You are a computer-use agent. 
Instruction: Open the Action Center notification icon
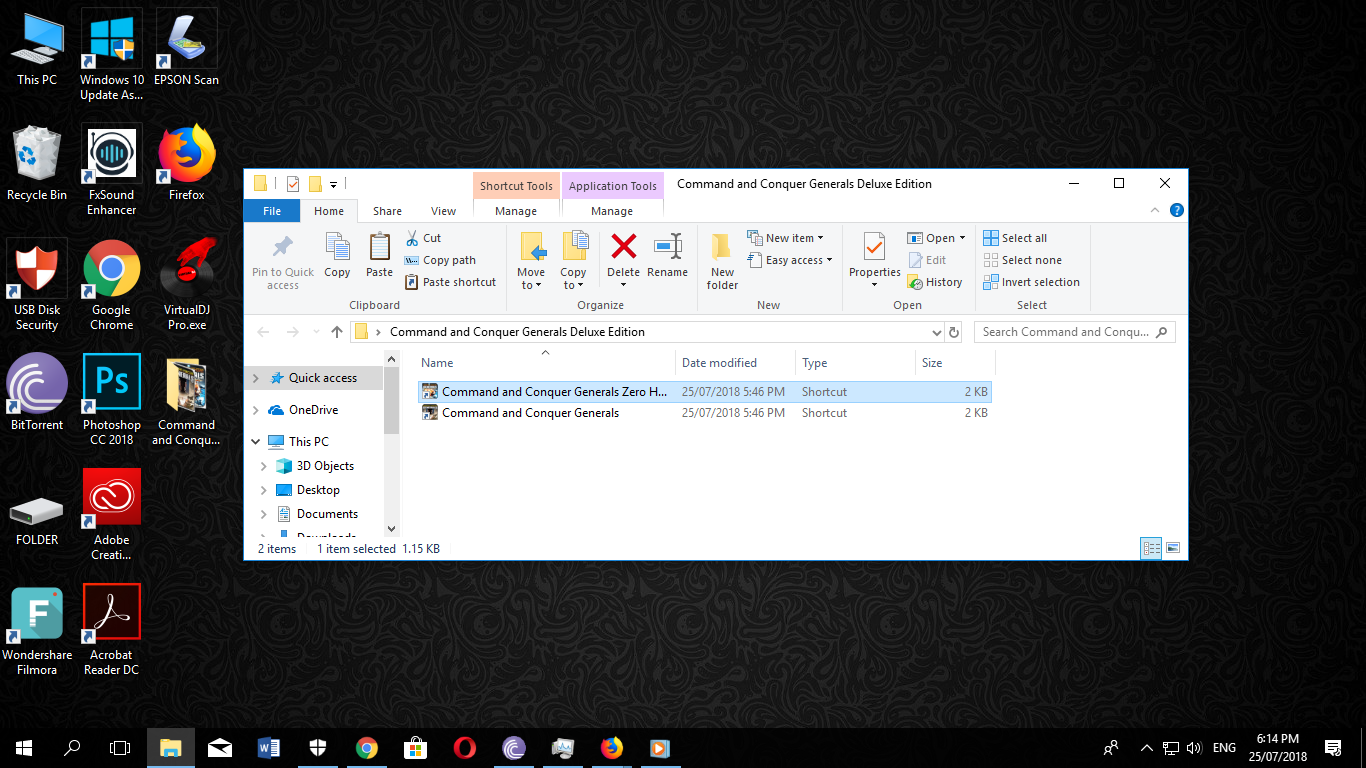pyautogui.click(x=1332, y=747)
